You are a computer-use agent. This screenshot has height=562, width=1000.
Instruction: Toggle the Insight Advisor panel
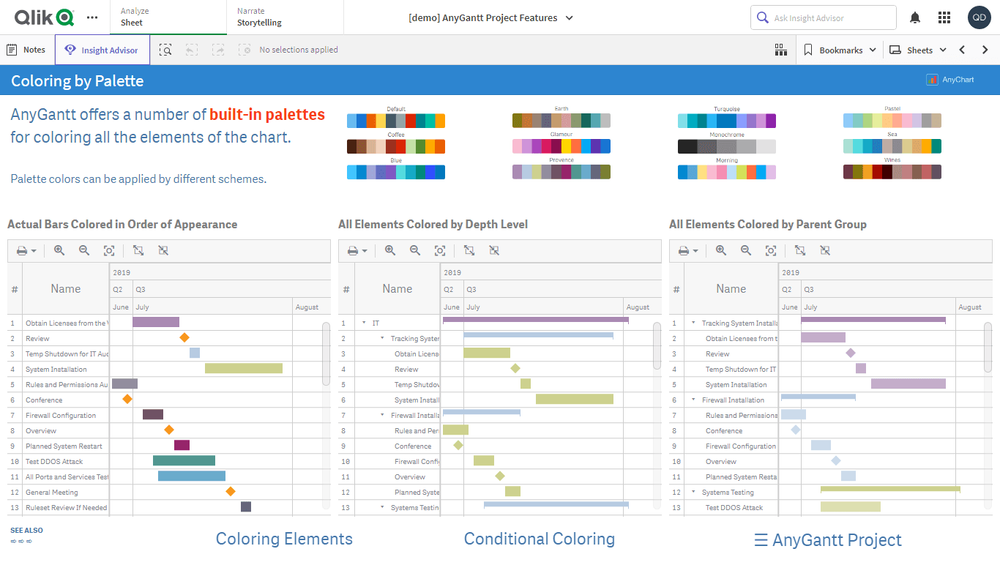[x=102, y=50]
